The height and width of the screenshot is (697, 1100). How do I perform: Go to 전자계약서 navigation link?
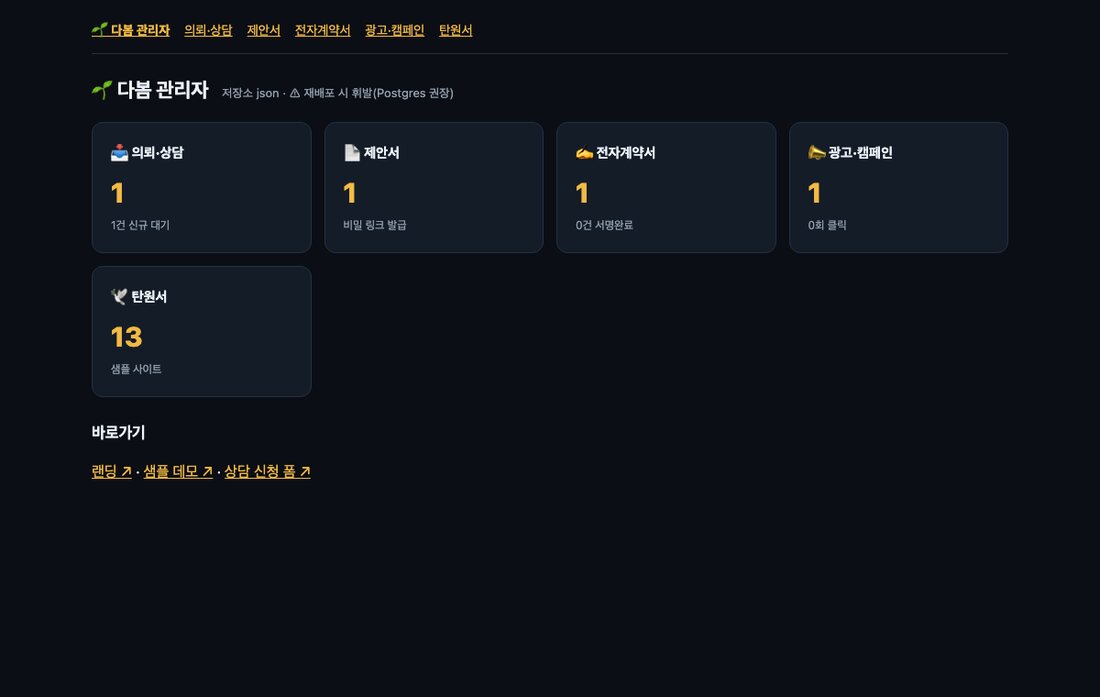322,30
